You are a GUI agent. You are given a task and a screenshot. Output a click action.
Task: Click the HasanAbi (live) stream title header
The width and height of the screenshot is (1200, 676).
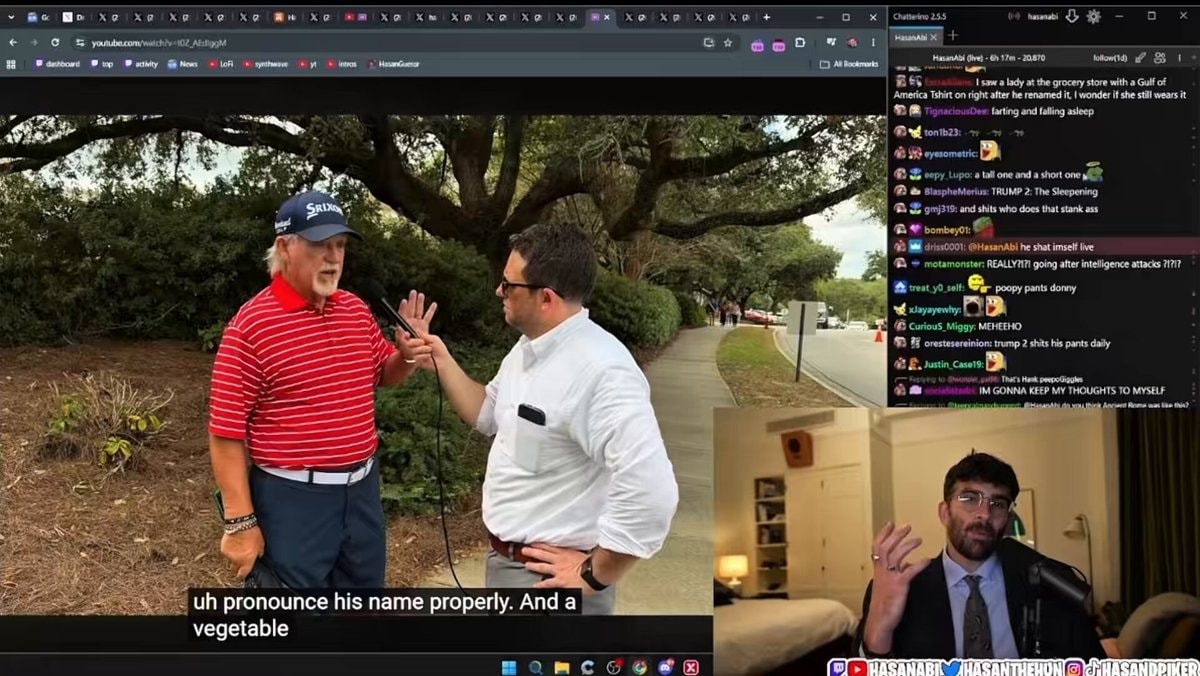click(988, 59)
